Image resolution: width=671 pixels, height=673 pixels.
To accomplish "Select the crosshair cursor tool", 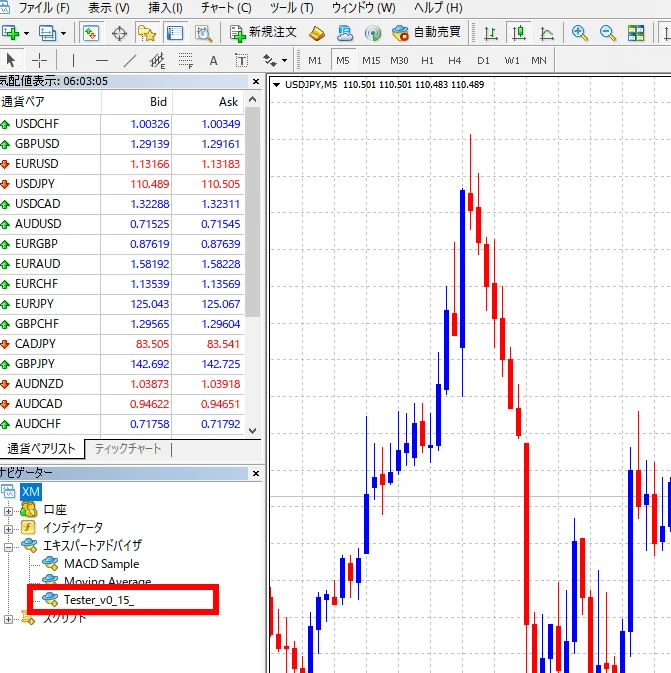I will (39, 60).
